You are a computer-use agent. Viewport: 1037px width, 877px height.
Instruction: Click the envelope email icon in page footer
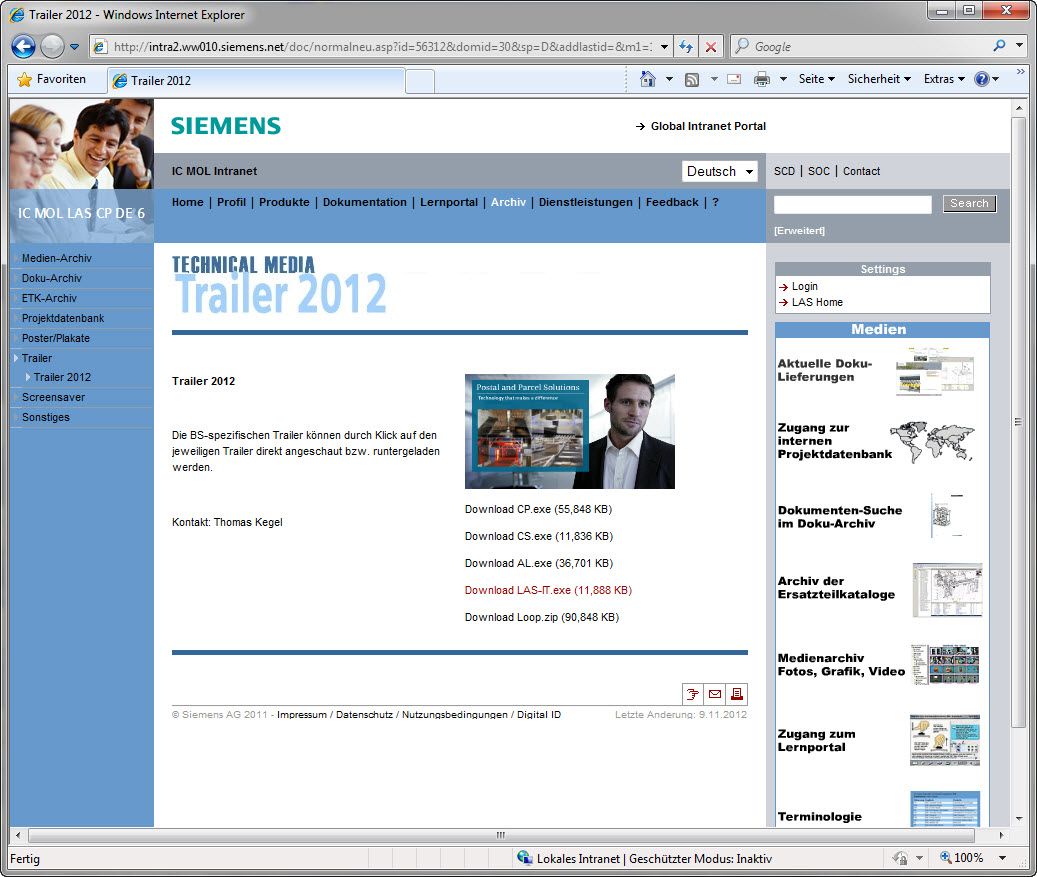tap(715, 694)
